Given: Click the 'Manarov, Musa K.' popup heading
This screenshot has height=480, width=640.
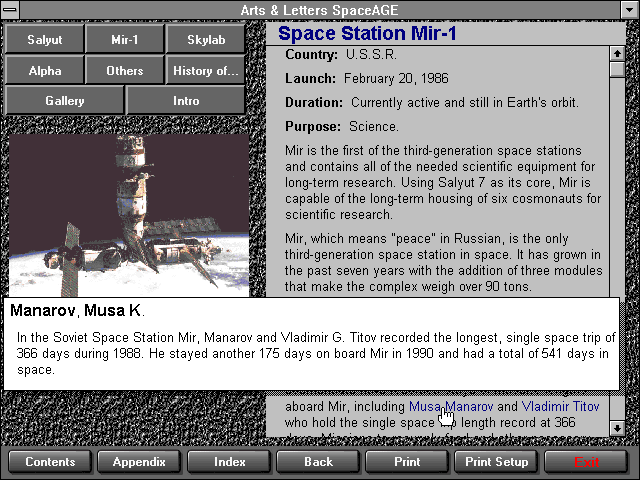Looking at the screenshot, I should [77, 311].
